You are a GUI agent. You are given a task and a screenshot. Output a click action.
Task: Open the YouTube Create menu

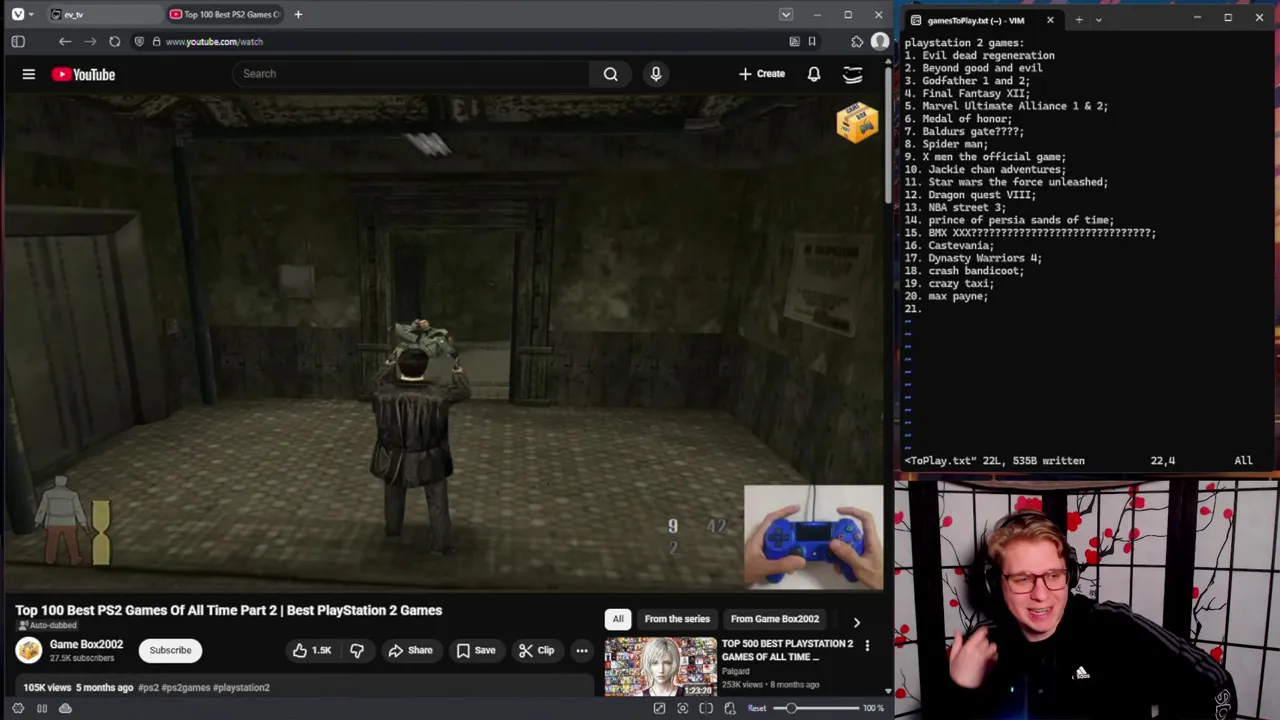(762, 73)
